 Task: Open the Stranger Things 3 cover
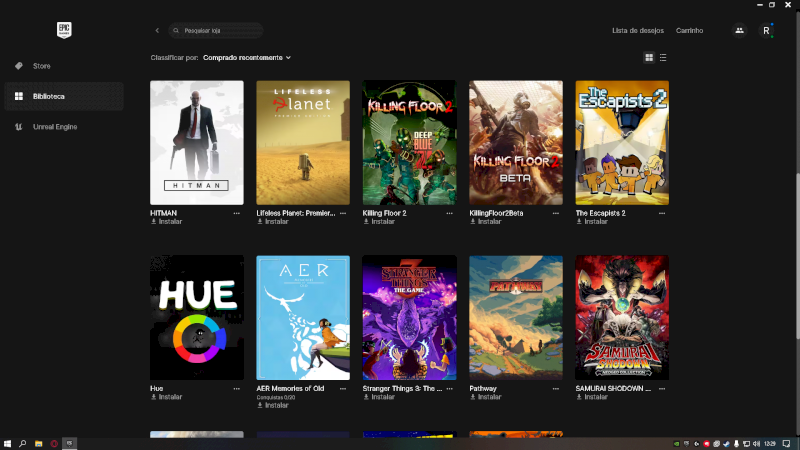pyautogui.click(x=409, y=317)
